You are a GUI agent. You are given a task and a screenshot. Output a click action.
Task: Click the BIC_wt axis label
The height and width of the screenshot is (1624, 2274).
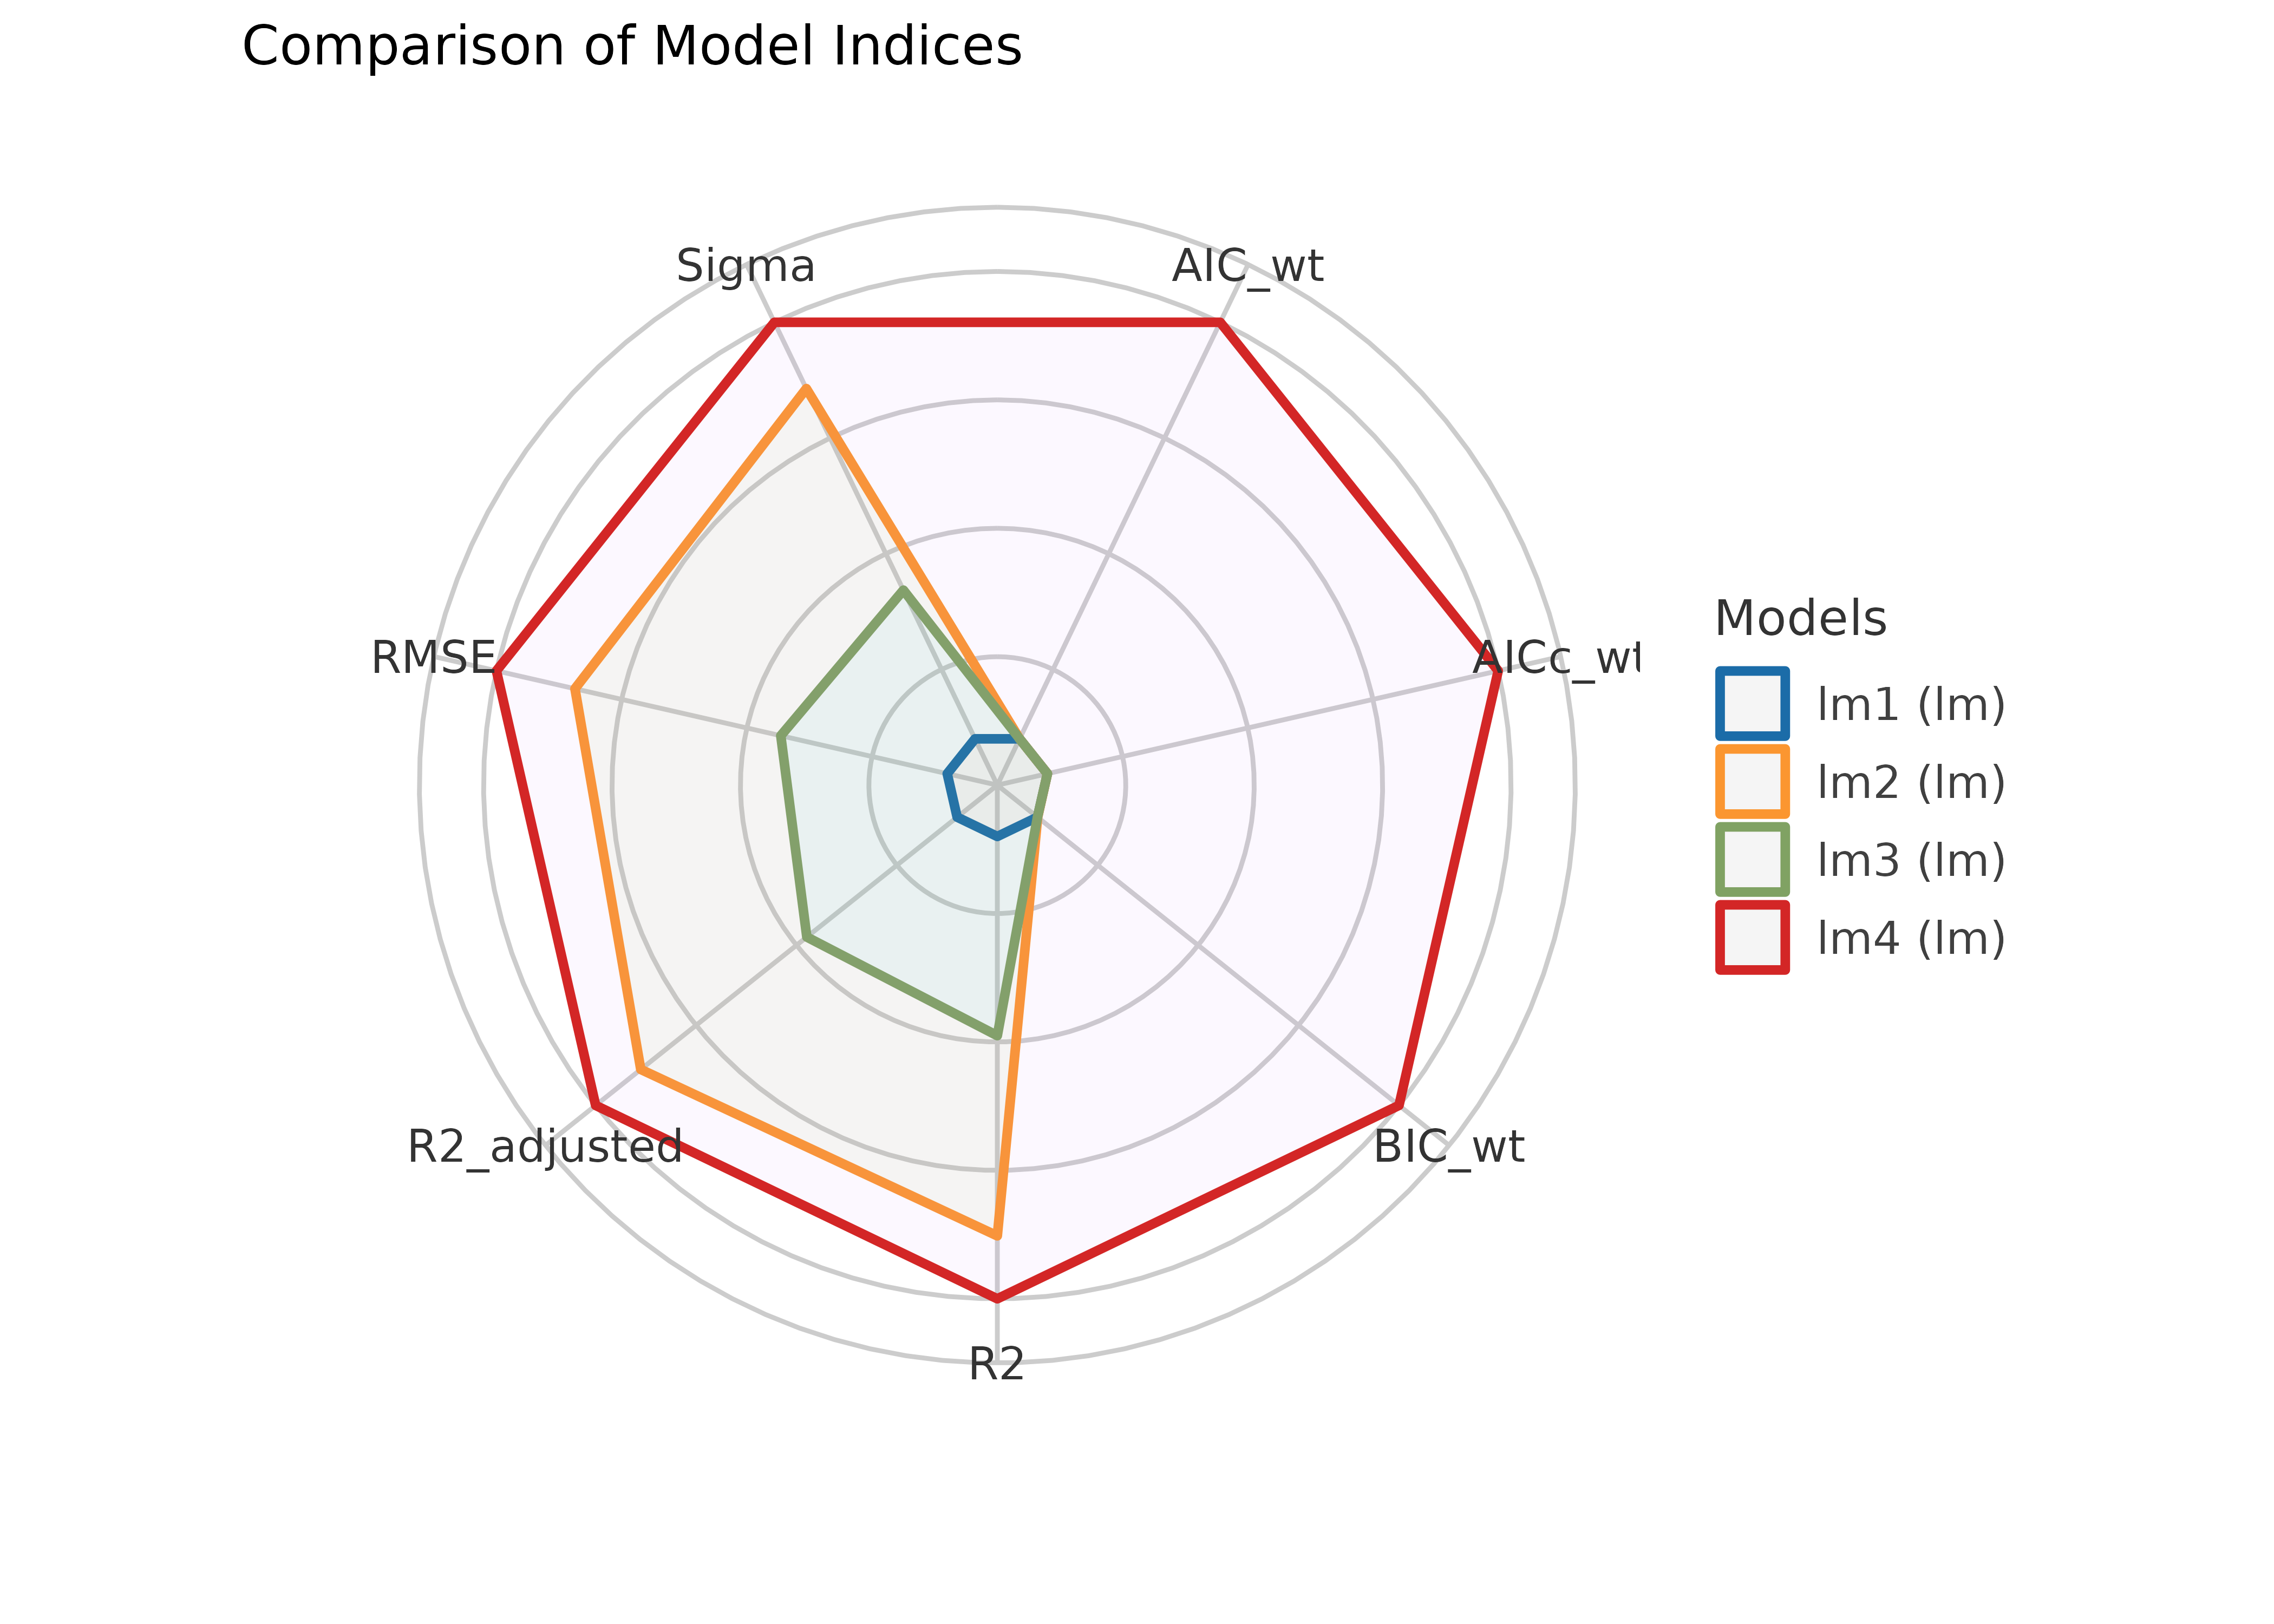pyautogui.click(x=1448, y=1147)
